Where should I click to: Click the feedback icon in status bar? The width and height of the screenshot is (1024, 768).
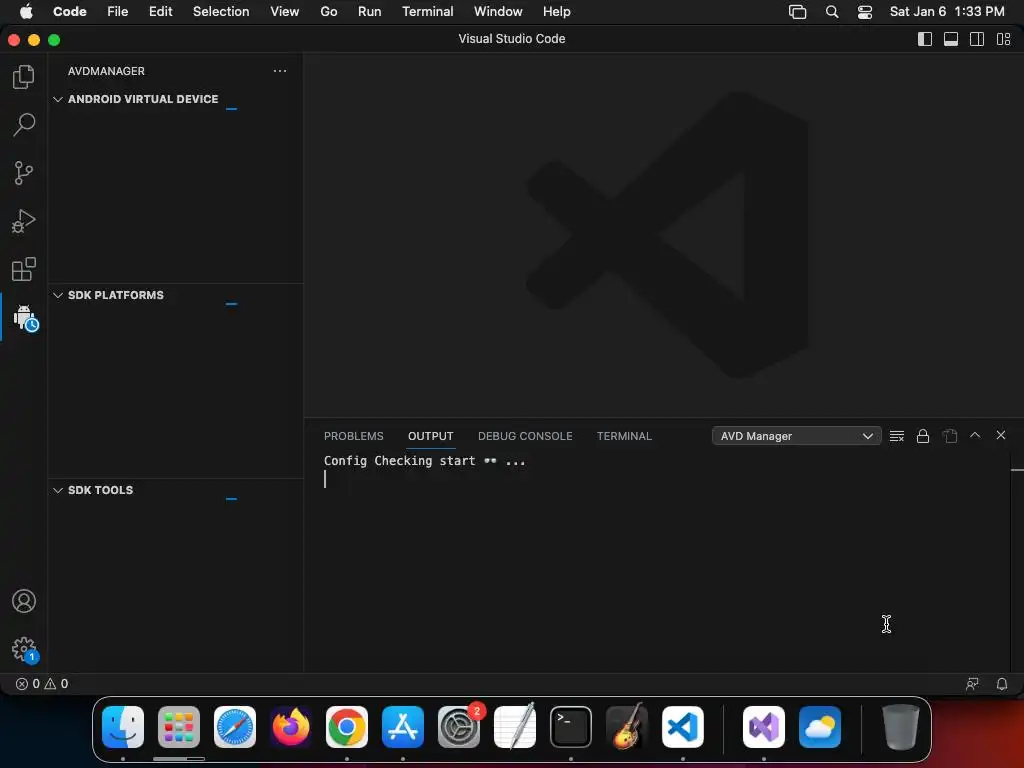pos(972,684)
